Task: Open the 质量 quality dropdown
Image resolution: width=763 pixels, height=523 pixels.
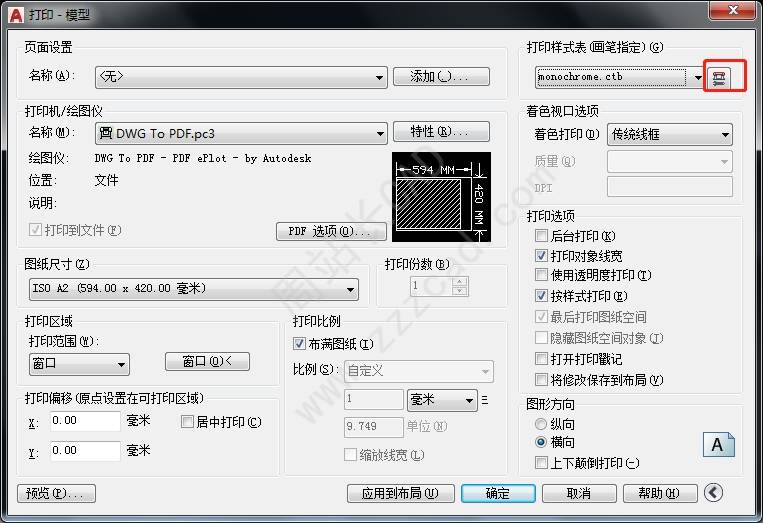Action: [x=670, y=162]
